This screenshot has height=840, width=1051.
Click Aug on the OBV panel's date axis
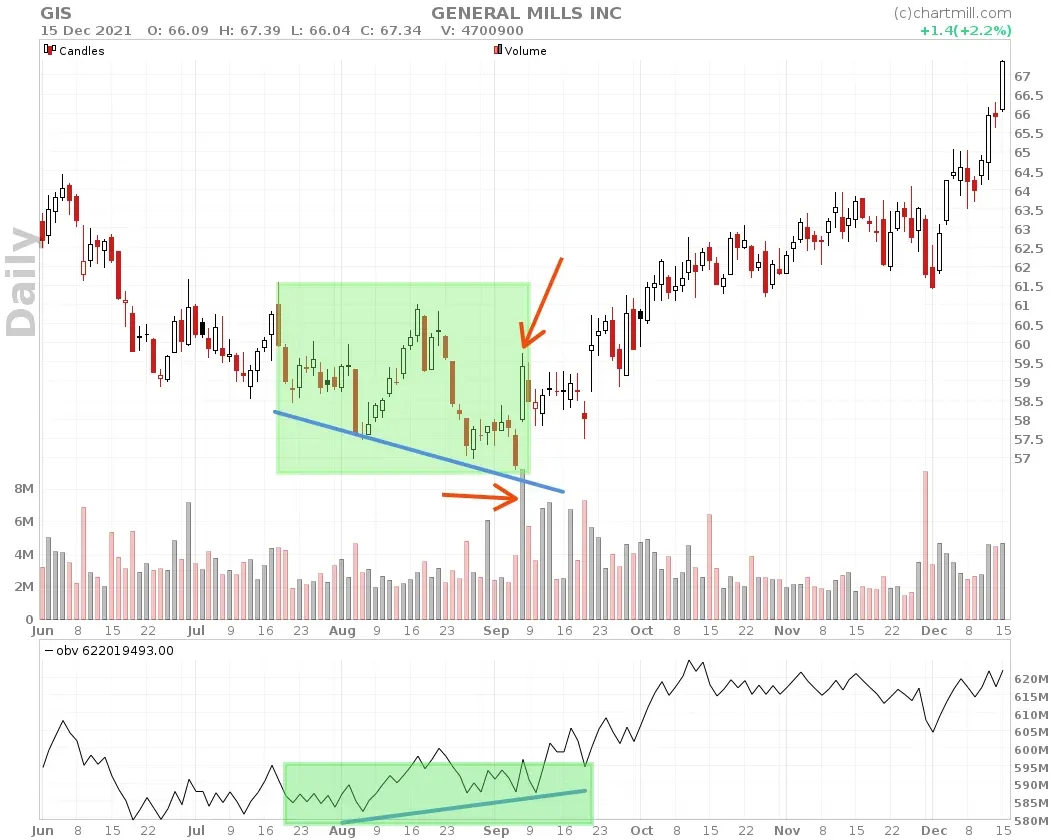342,831
